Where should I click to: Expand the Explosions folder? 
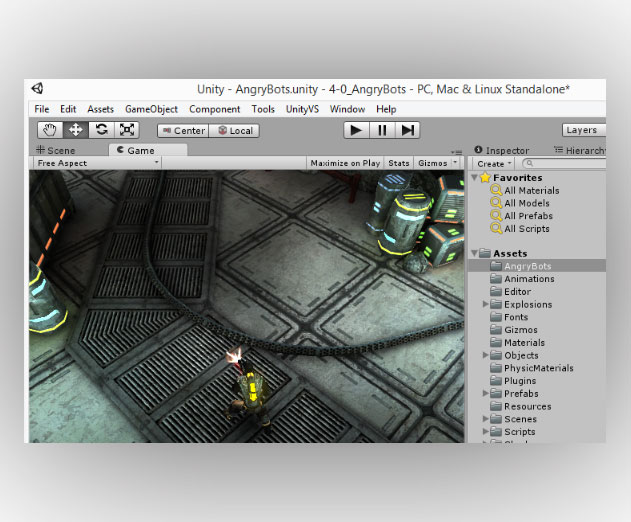485,304
